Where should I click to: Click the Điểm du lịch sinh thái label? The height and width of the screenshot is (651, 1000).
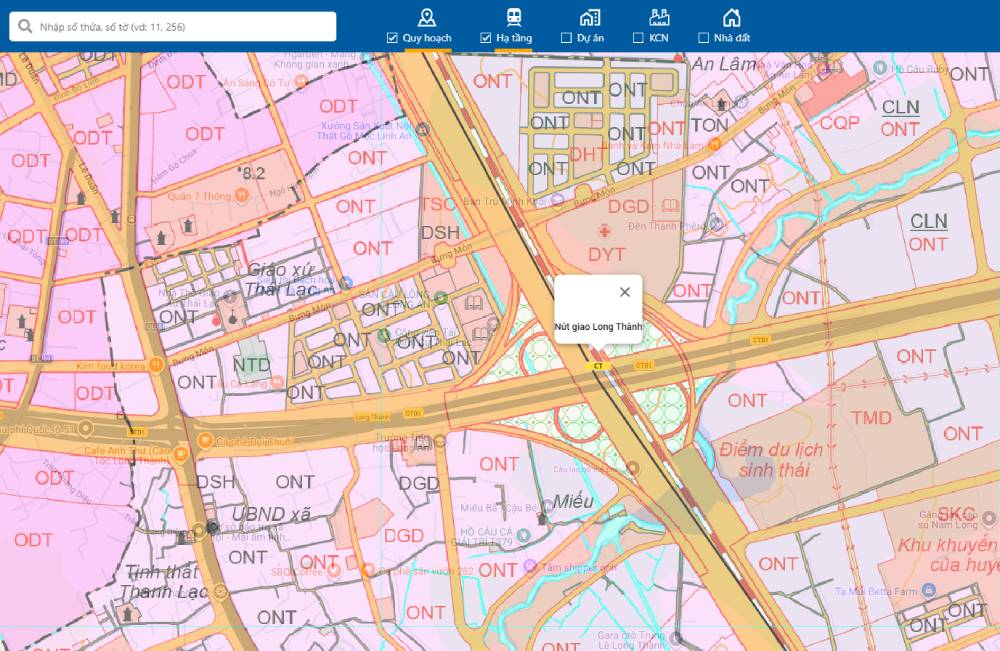click(769, 459)
